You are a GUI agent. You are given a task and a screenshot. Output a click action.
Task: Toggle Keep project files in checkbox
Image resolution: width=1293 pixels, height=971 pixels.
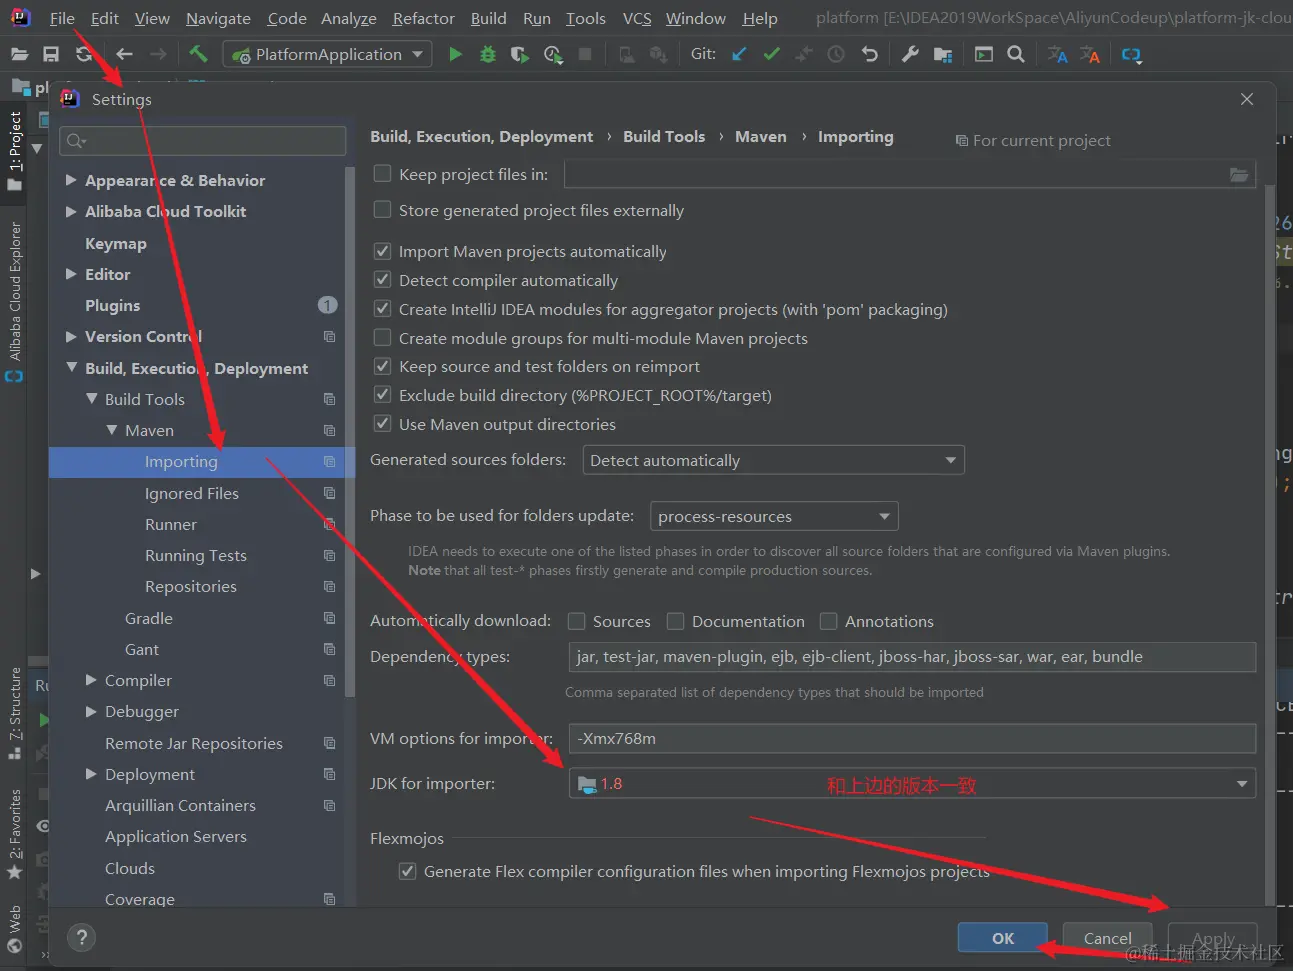382,174
